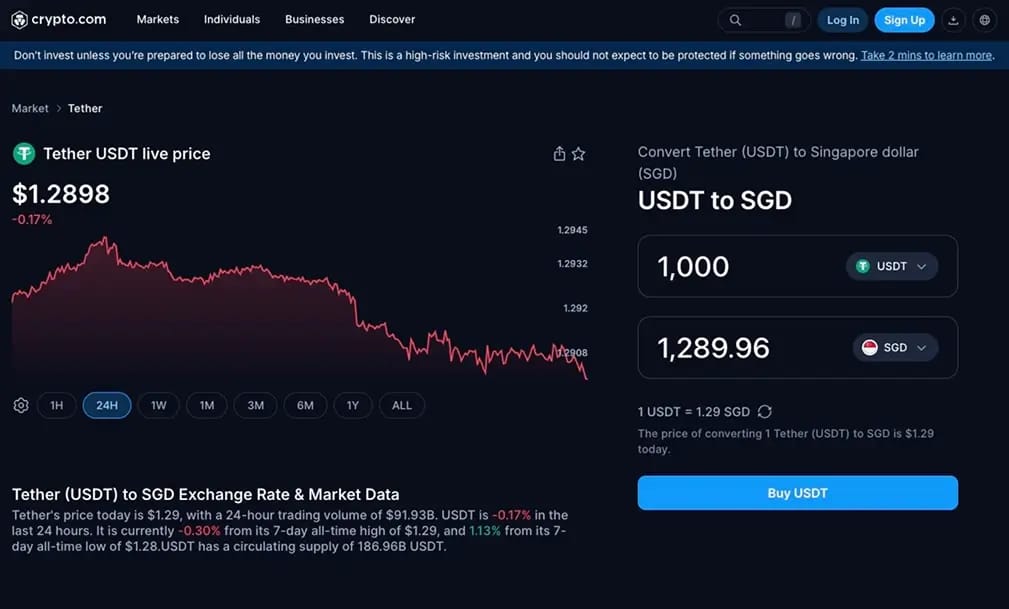The width and height of the screenshot is (1009, 609).
Task: Select the 1Y chart range
Action: (x=353, y=406)
